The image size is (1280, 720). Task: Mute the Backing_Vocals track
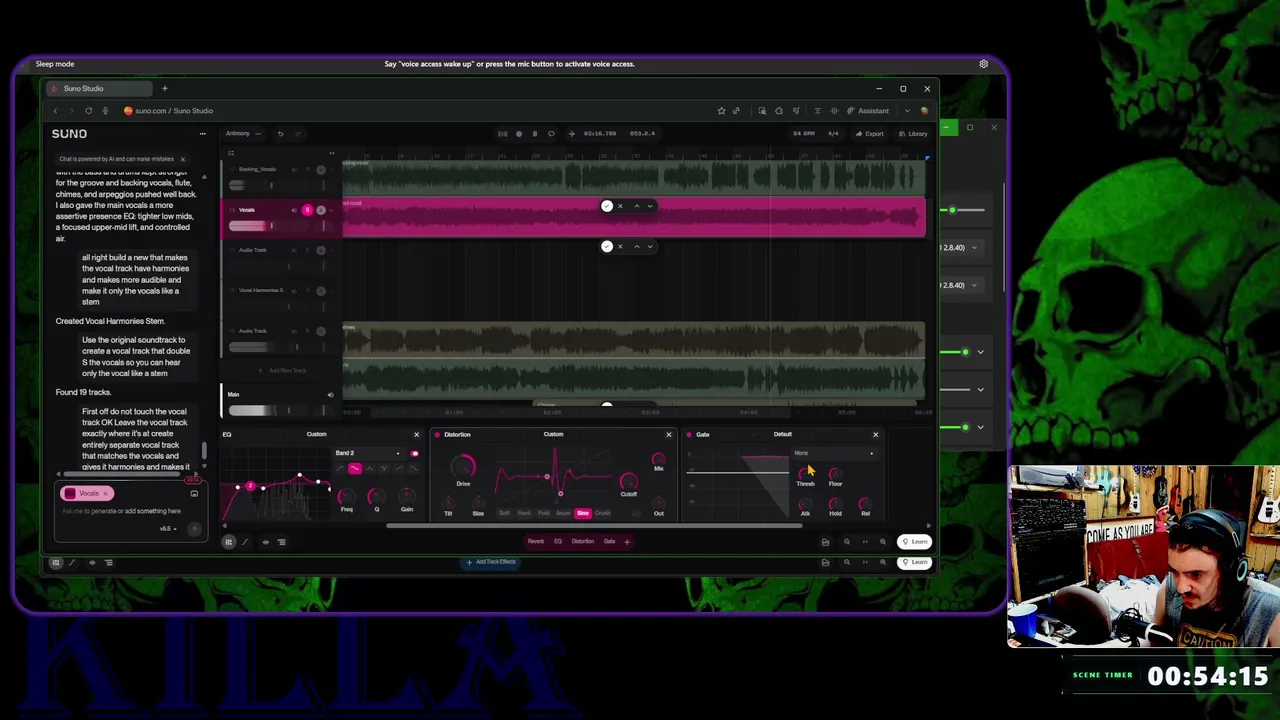coord(294,169)
